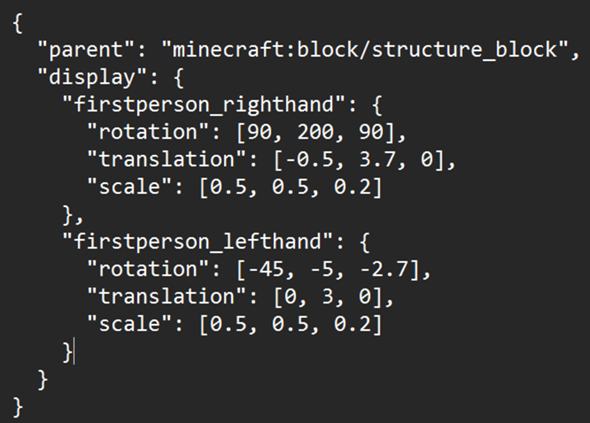Click the final closing brace
Screen dimensions: 590x423
[18, 407]
